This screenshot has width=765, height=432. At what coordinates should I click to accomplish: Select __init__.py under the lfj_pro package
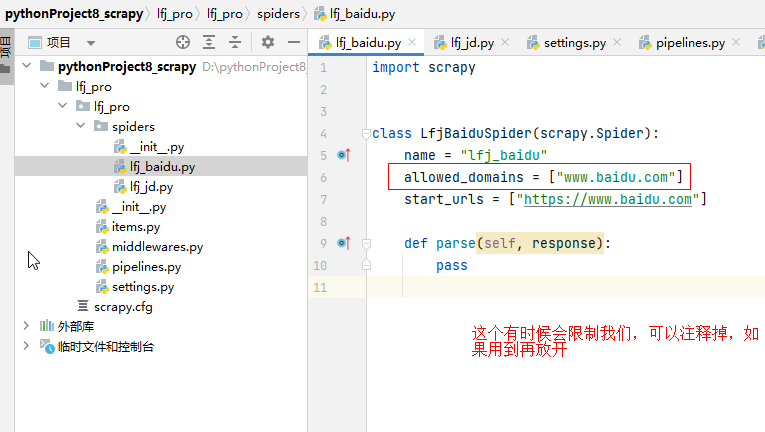click(x=131, y=207)
